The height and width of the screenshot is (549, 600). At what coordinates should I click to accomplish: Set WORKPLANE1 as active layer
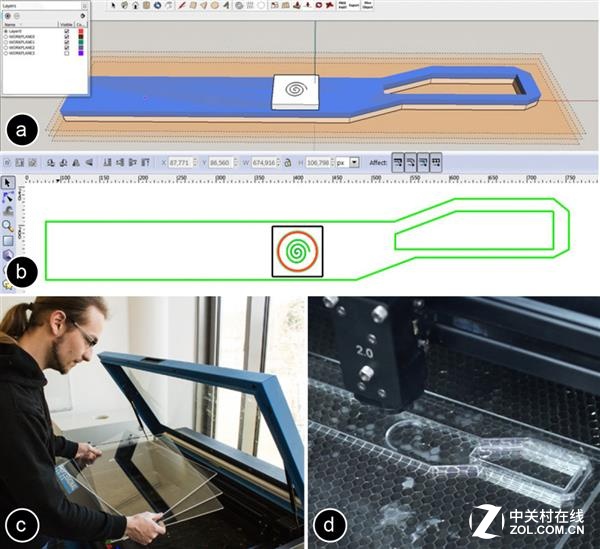(x=6, y=42)
